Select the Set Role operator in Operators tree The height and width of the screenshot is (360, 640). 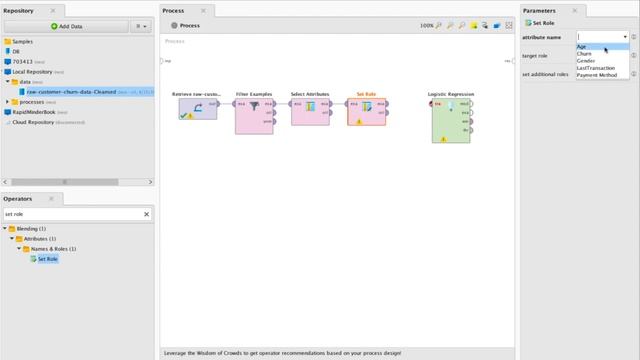[48, 259]
